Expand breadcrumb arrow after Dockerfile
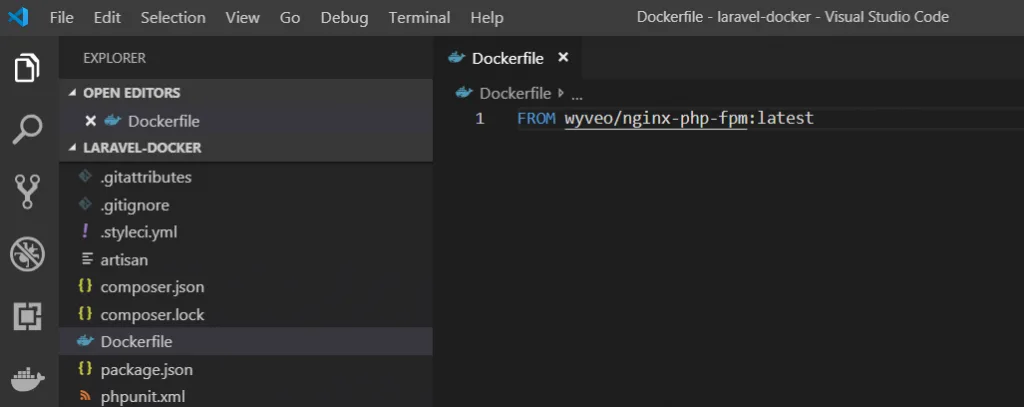Screen dimensions: 1024x407 (x=561, y=93)
